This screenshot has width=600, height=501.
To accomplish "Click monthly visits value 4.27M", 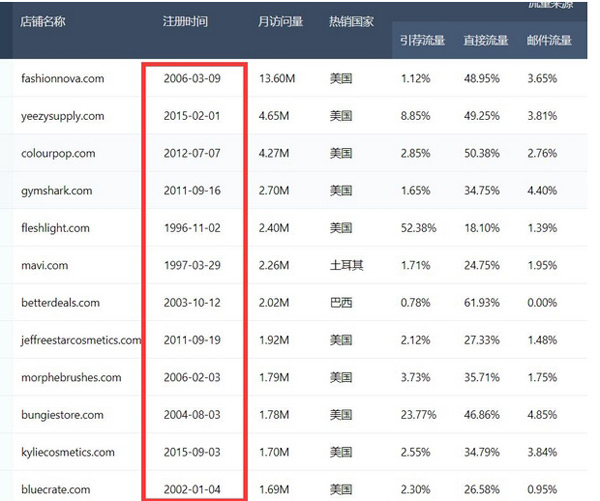I will coord(274,153).
